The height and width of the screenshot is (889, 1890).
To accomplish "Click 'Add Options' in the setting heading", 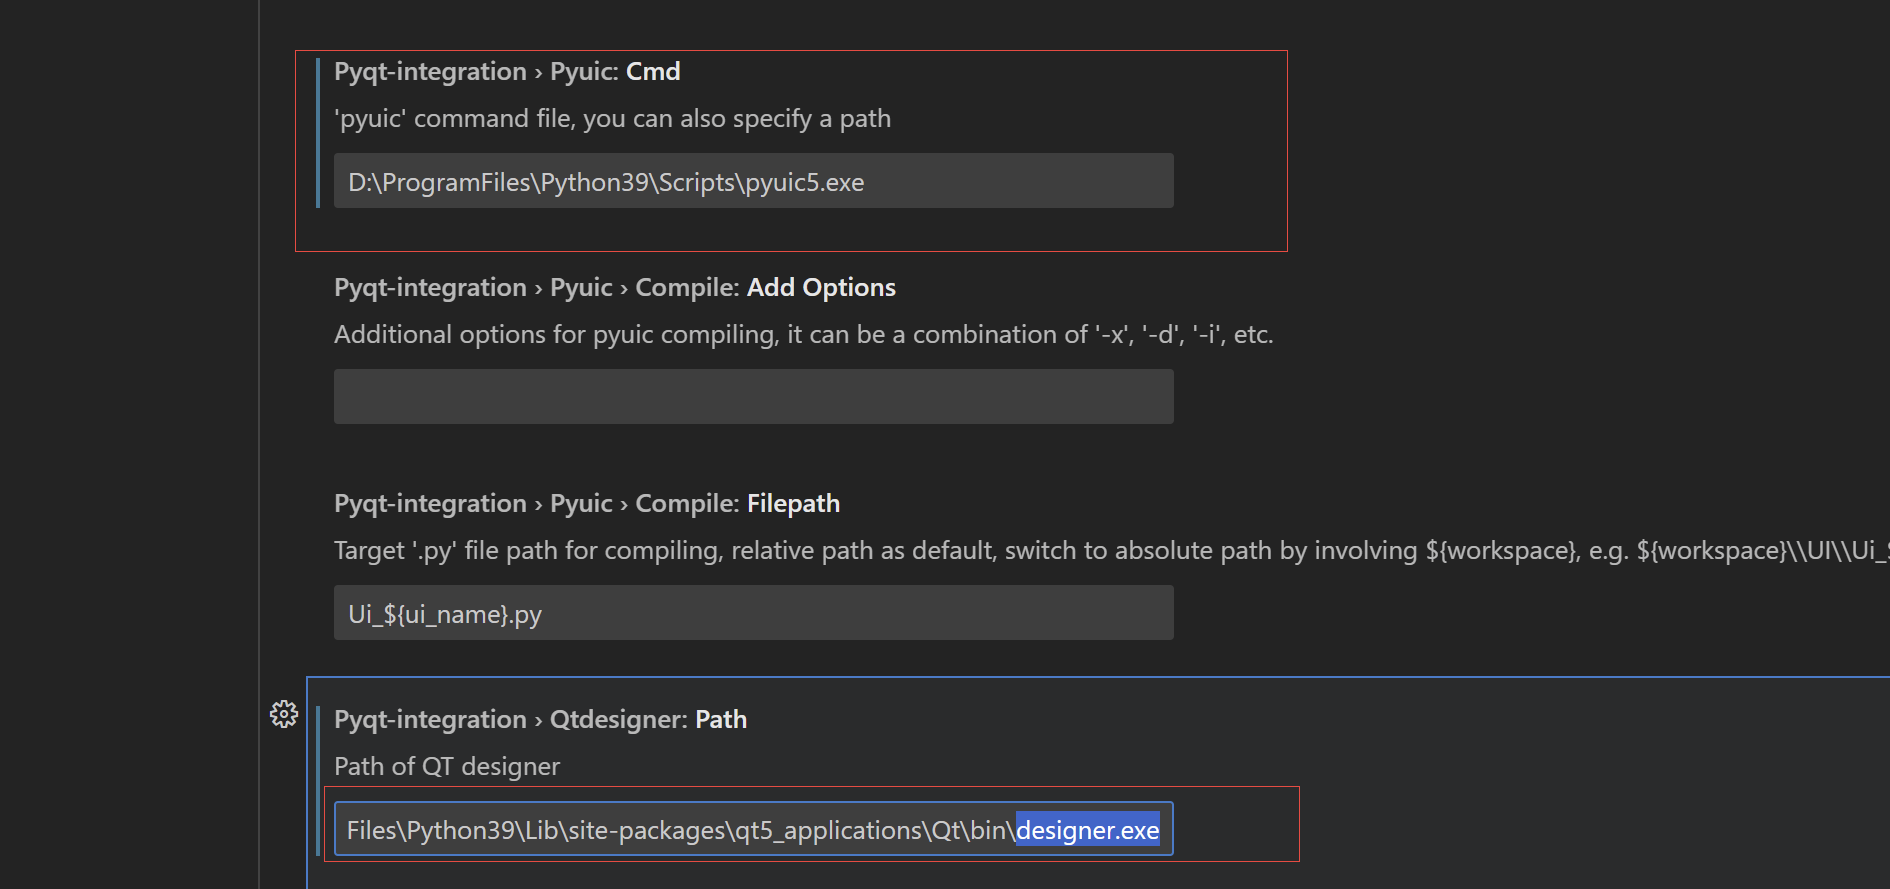I will (x=821, y=287).
